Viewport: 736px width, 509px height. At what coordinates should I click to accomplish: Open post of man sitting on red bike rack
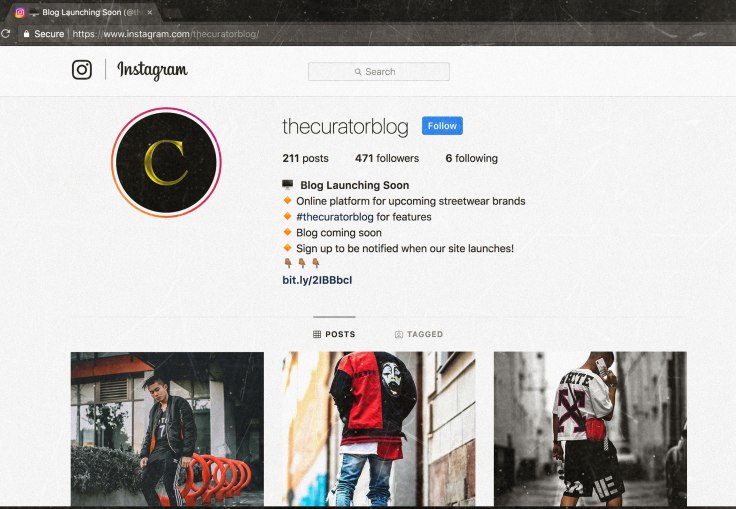click(x=167, y=429)
